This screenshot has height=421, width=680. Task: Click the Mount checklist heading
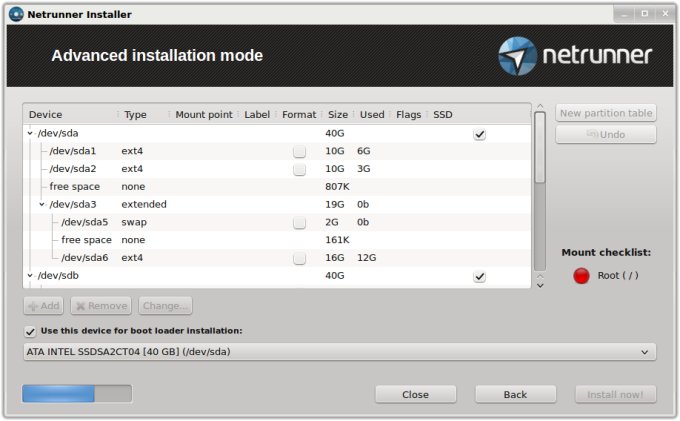[606, 253]
